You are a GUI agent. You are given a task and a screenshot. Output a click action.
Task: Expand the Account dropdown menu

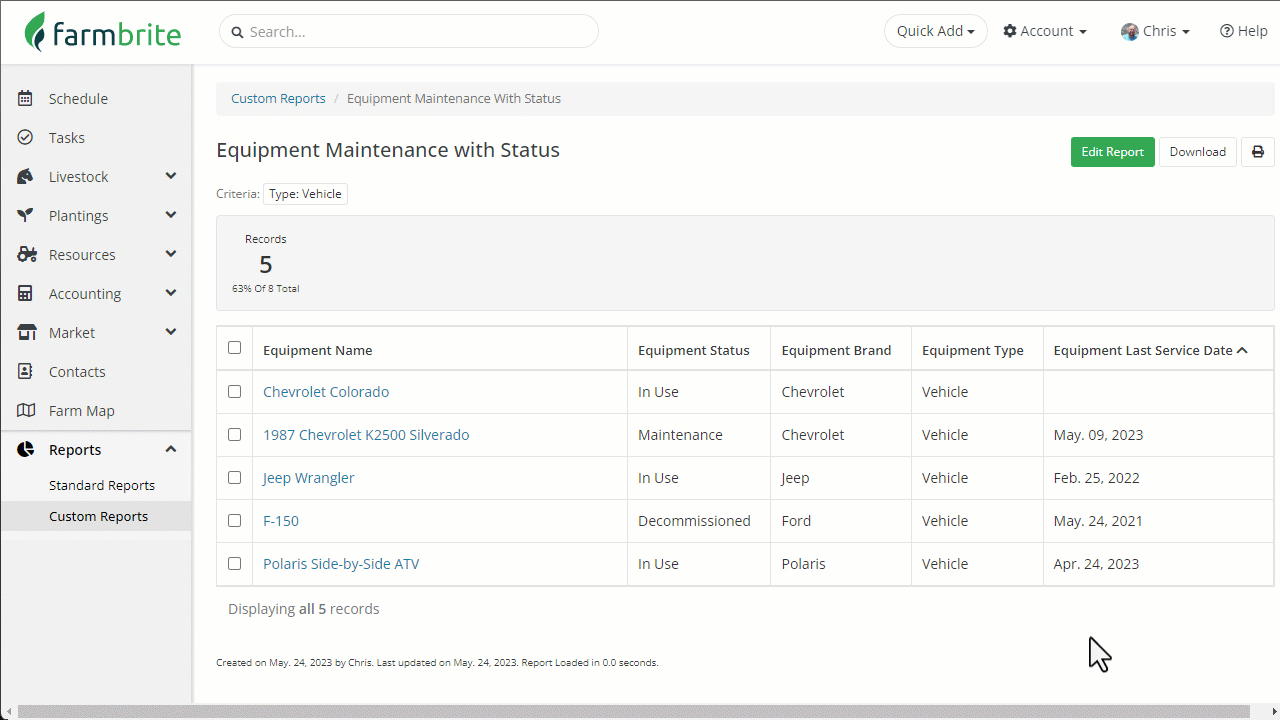coord(1045,31)
